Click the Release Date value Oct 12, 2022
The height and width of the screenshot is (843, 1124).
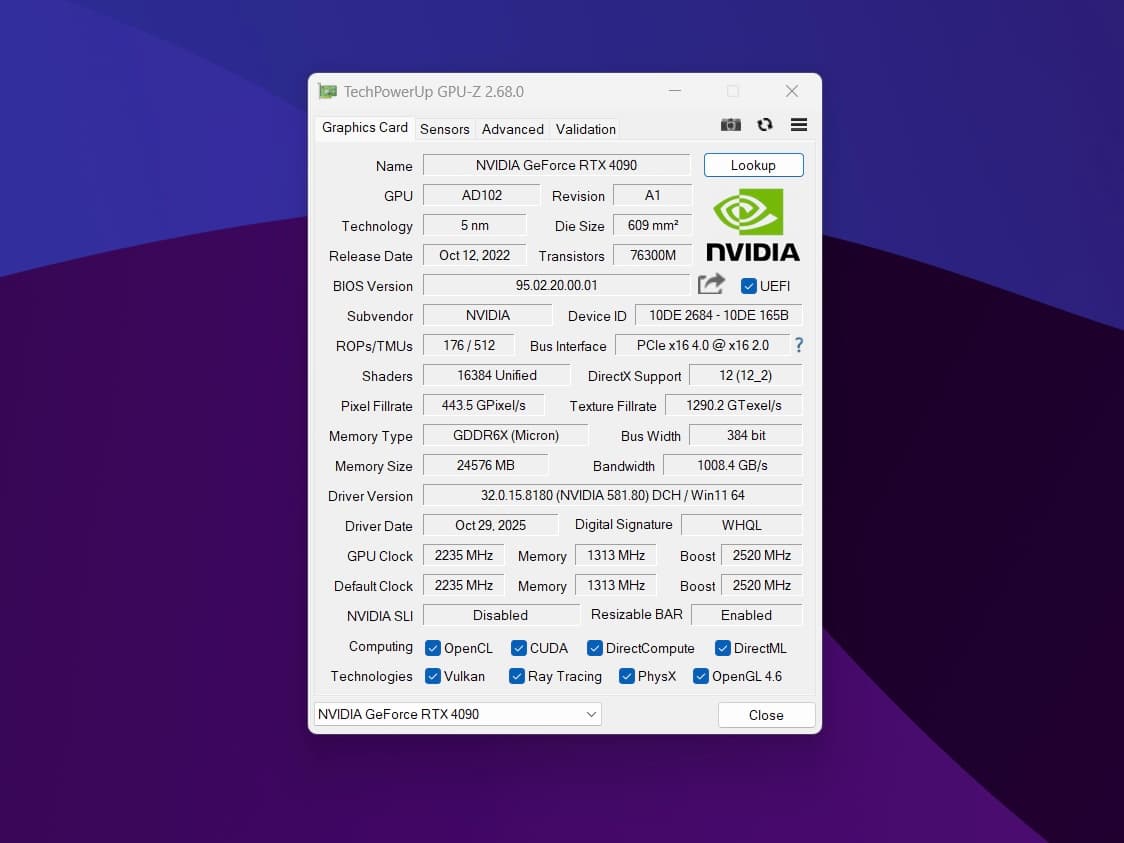coord(475,255)
